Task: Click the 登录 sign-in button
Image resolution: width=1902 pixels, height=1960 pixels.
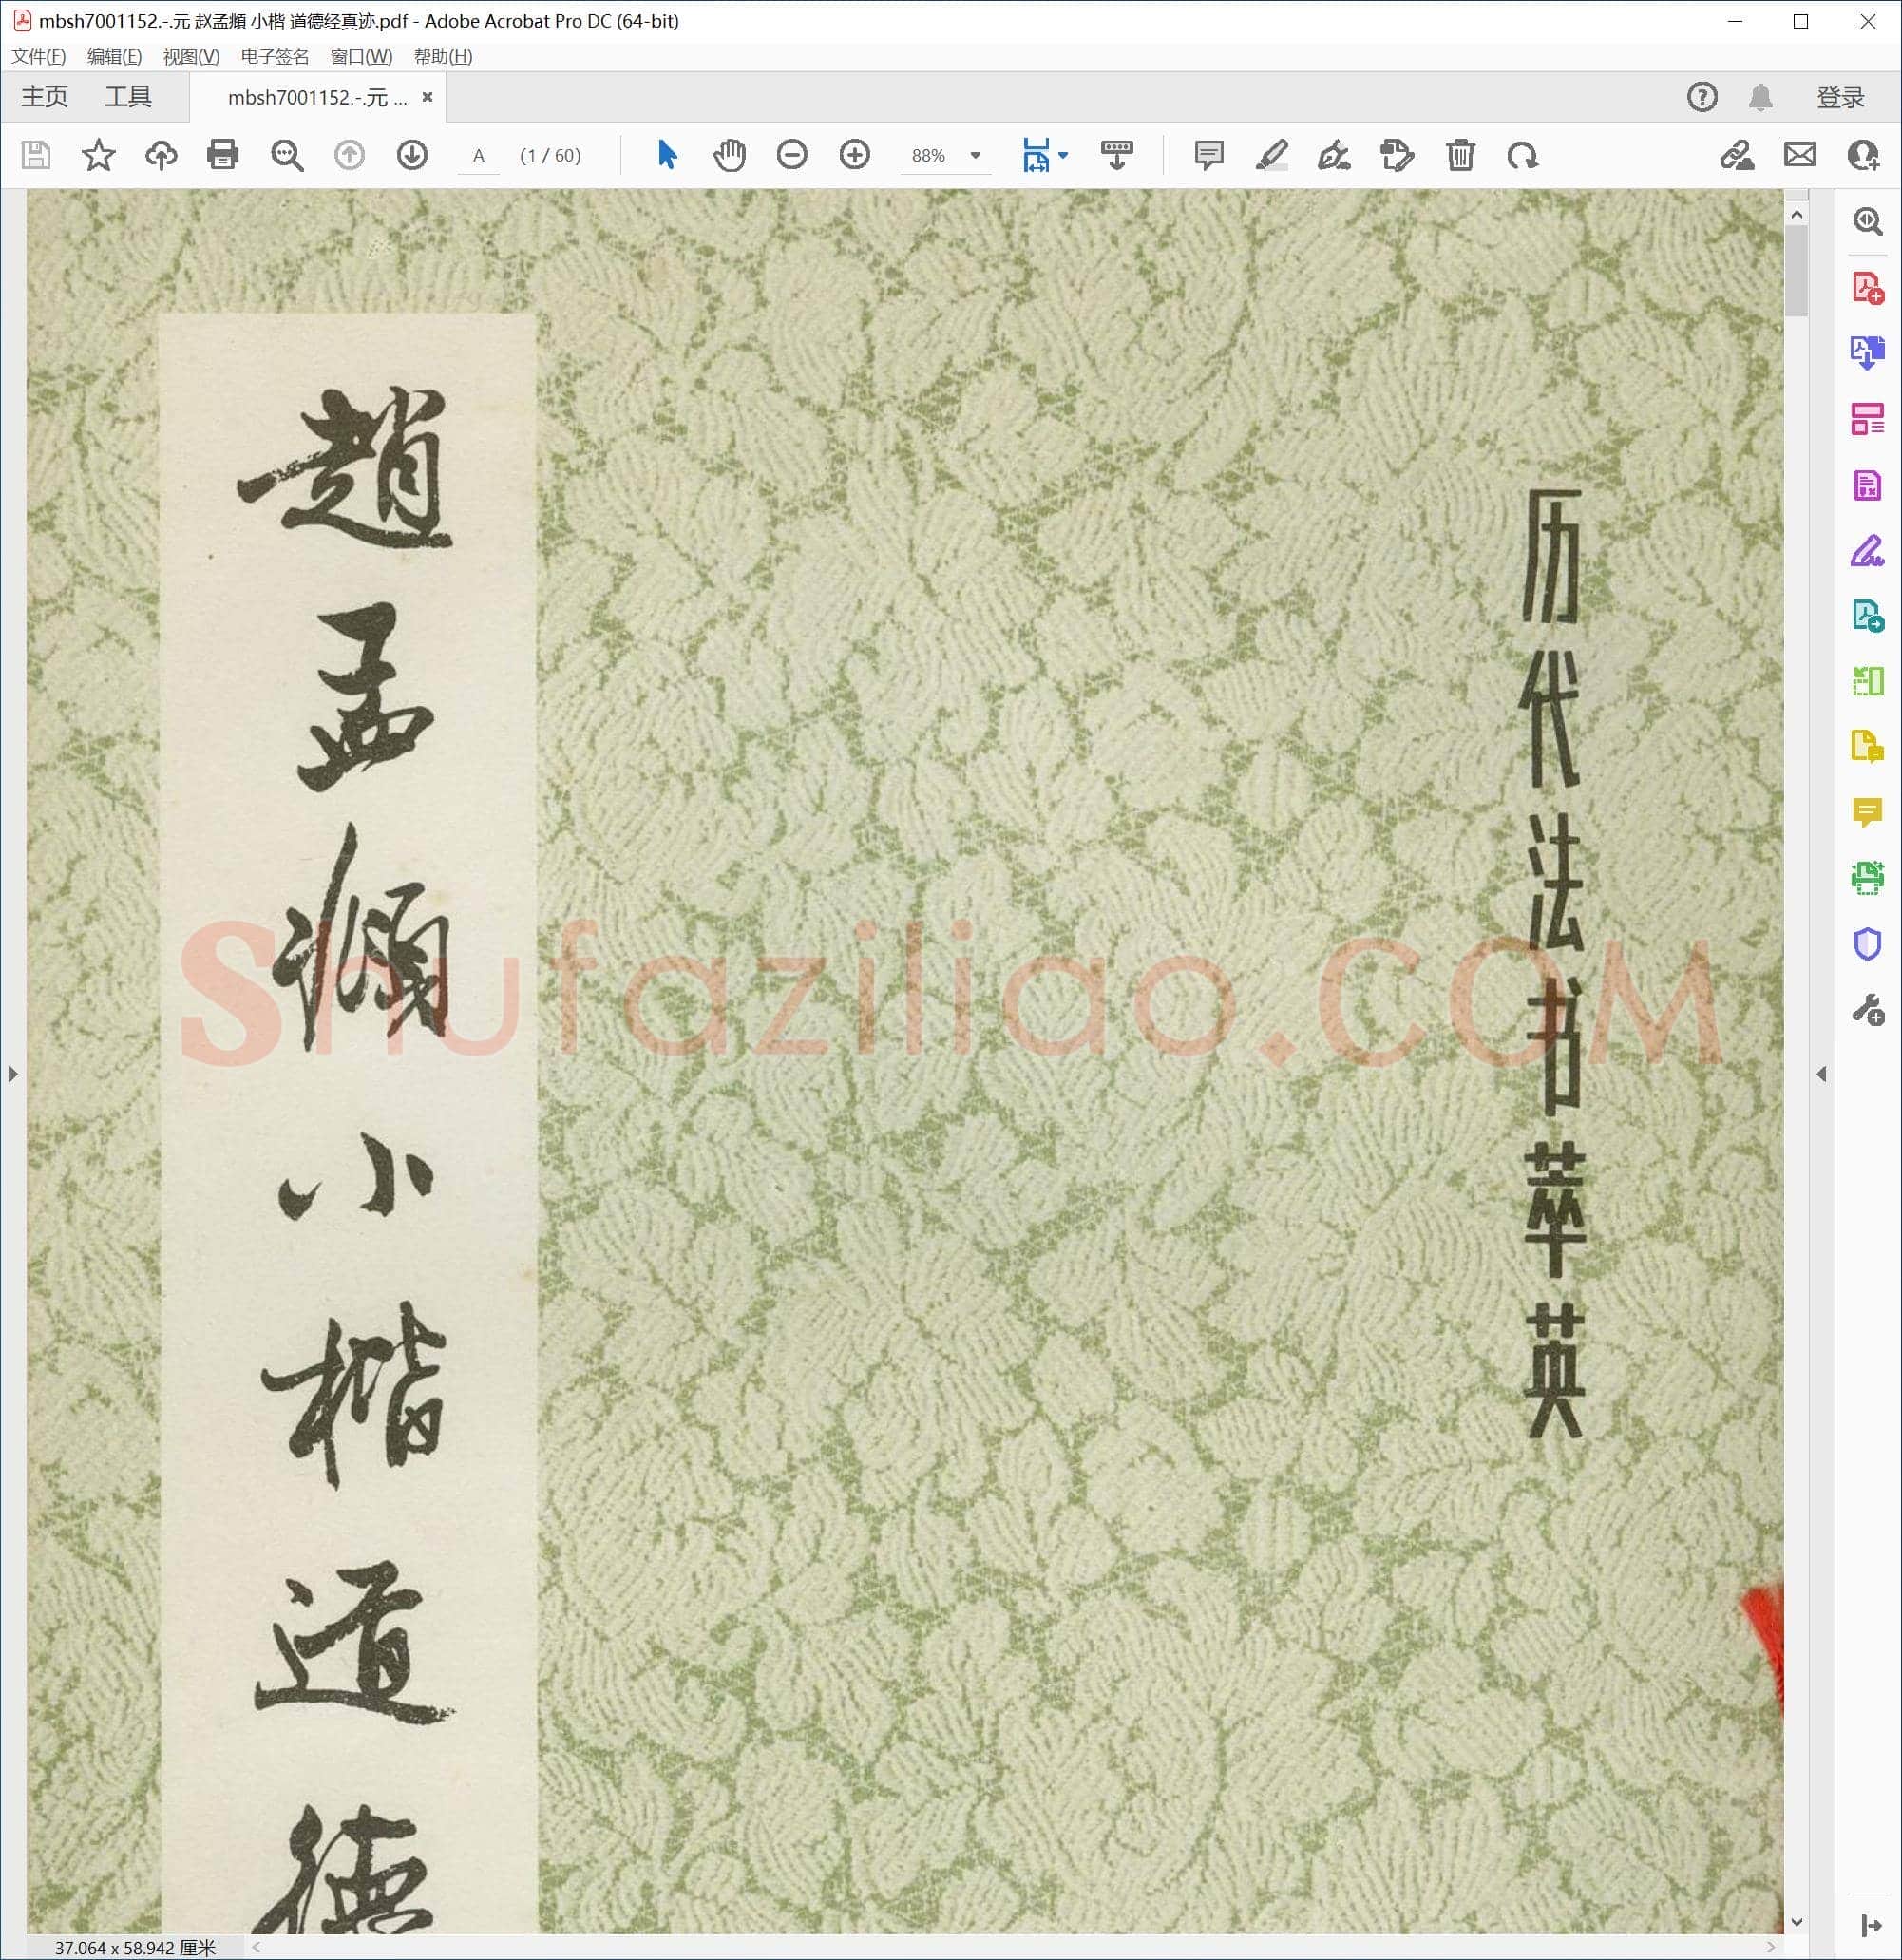Action: click(x=1841, y=97)
